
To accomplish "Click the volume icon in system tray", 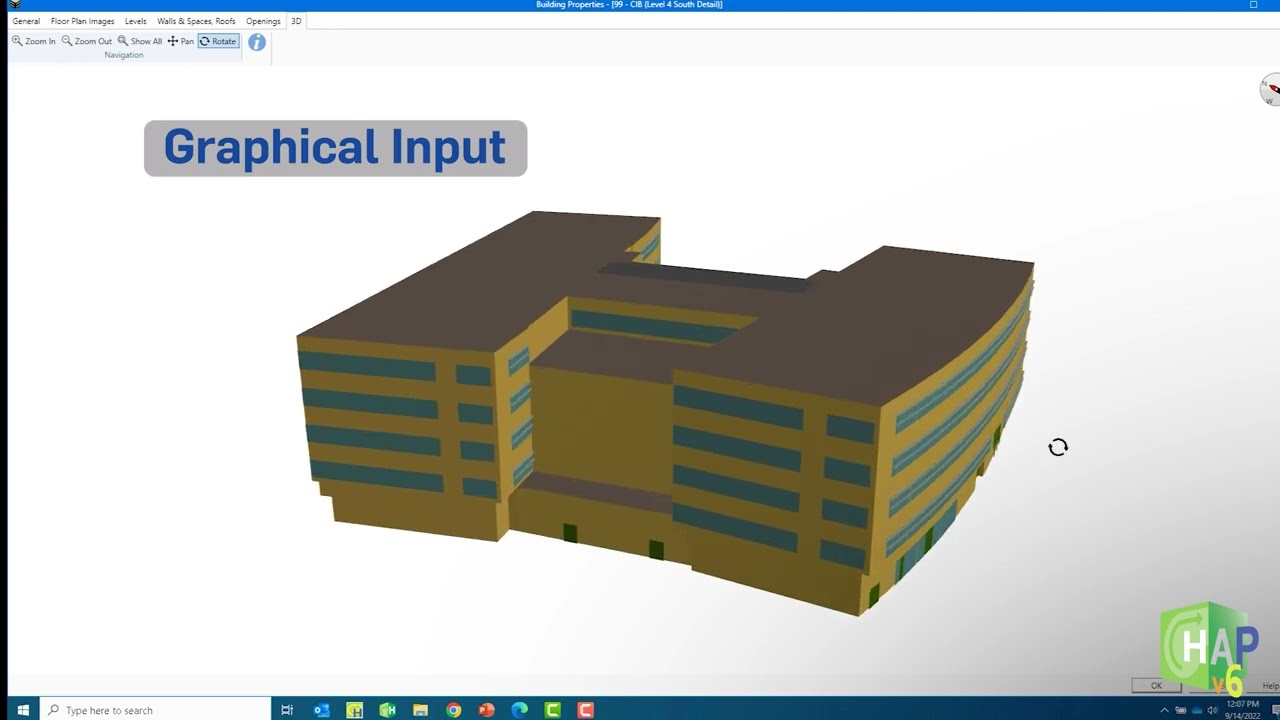I will point(1212,710).
